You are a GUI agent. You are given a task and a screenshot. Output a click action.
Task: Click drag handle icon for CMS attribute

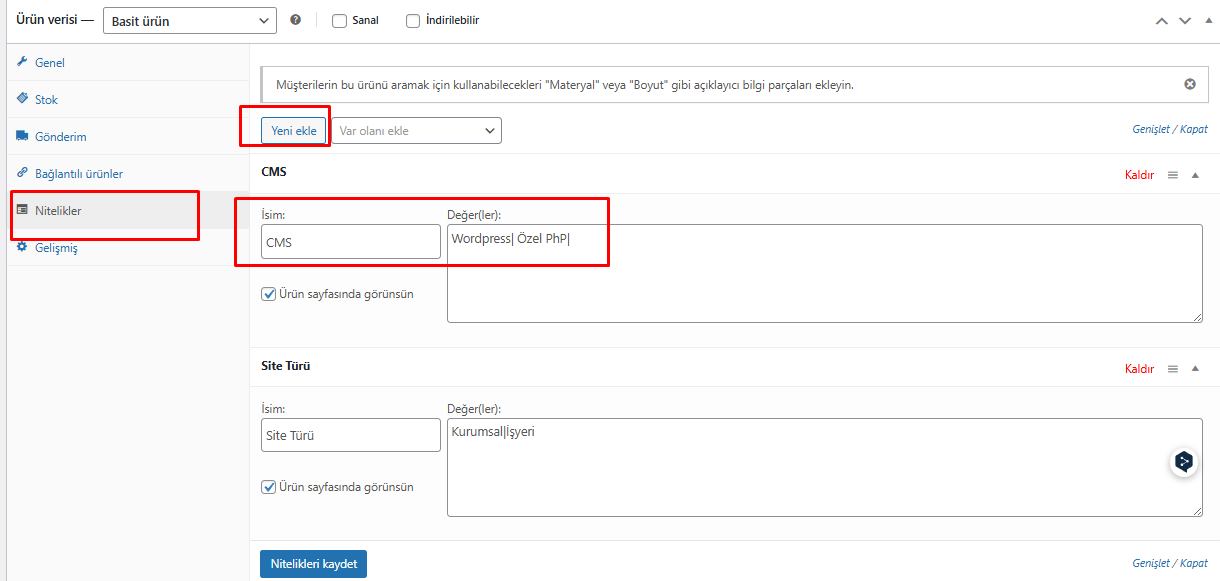click(x=1173, y=175)
